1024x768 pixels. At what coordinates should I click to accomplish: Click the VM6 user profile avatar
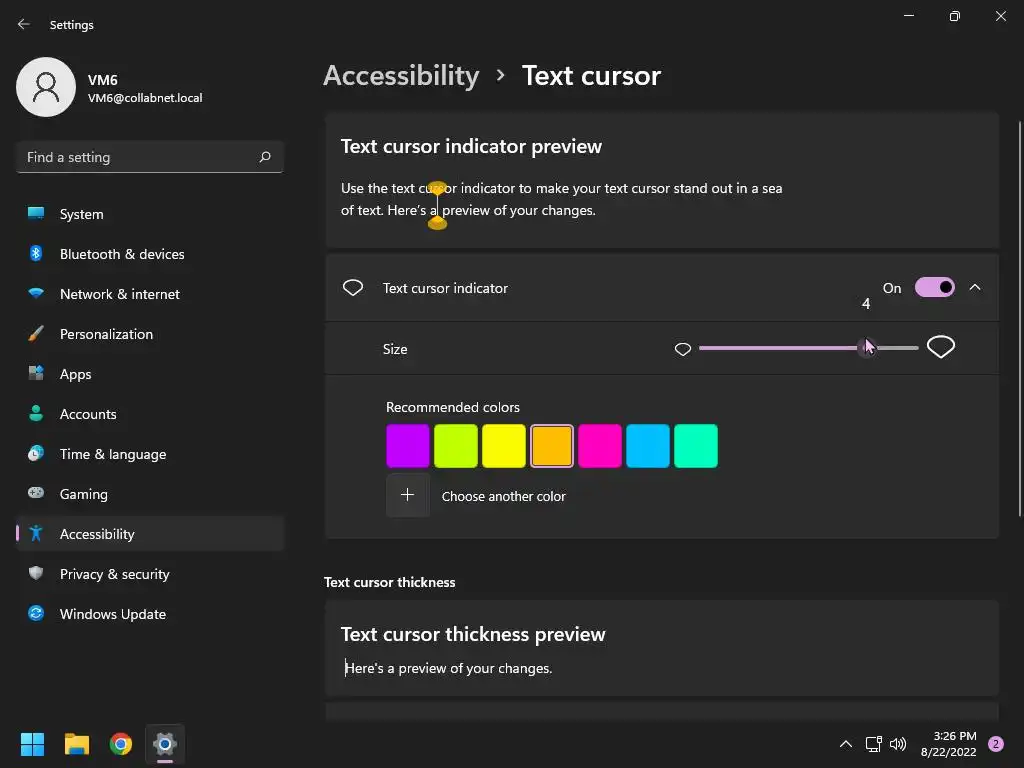coord(46,87)
